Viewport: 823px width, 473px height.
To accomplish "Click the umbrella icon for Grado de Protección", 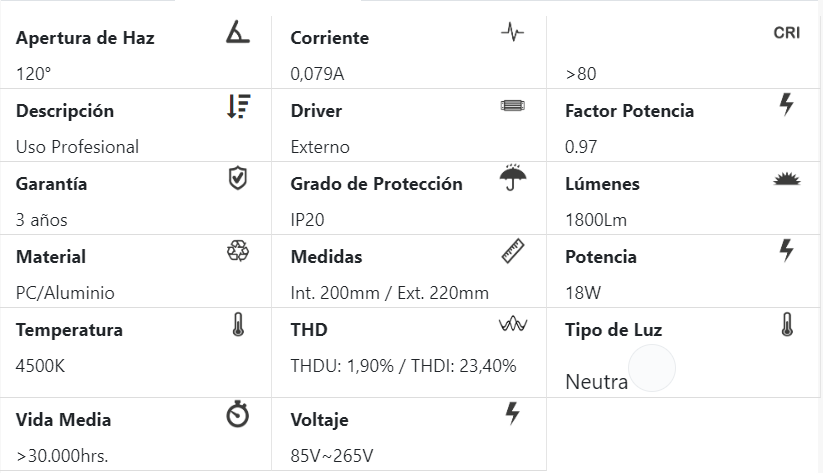I will click(512, 179).
